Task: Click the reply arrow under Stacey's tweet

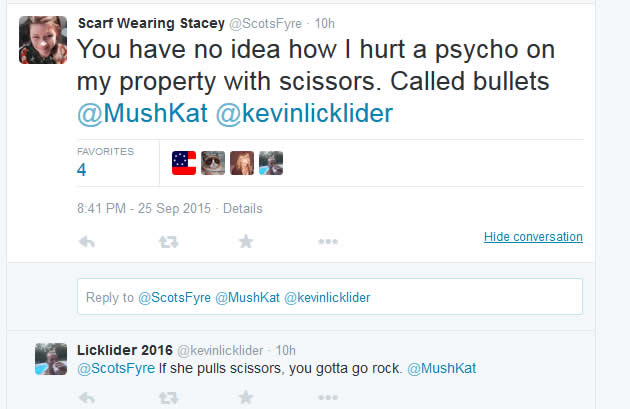Action: pos(87,241)
